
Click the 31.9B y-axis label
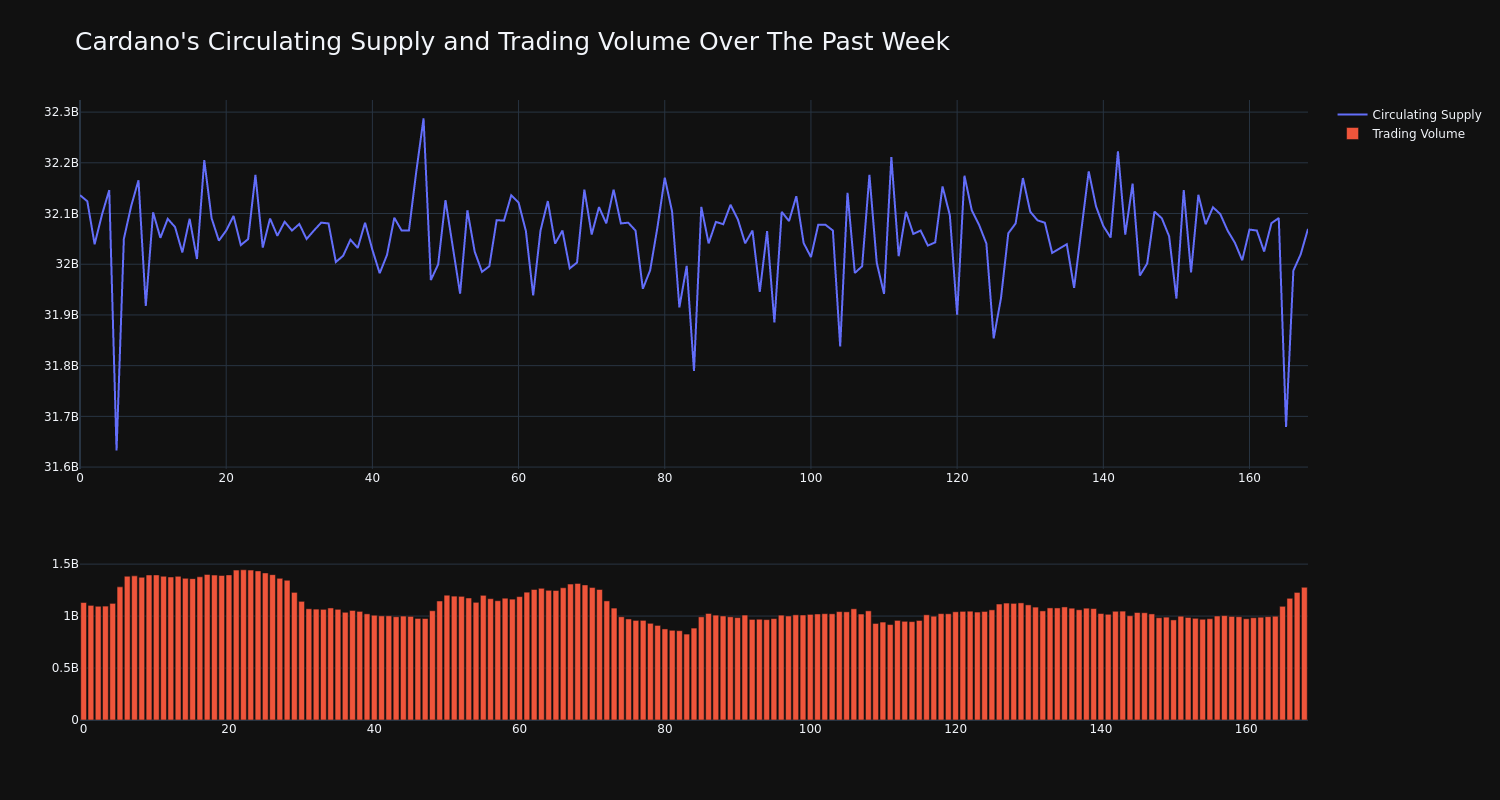pos(61,315)
